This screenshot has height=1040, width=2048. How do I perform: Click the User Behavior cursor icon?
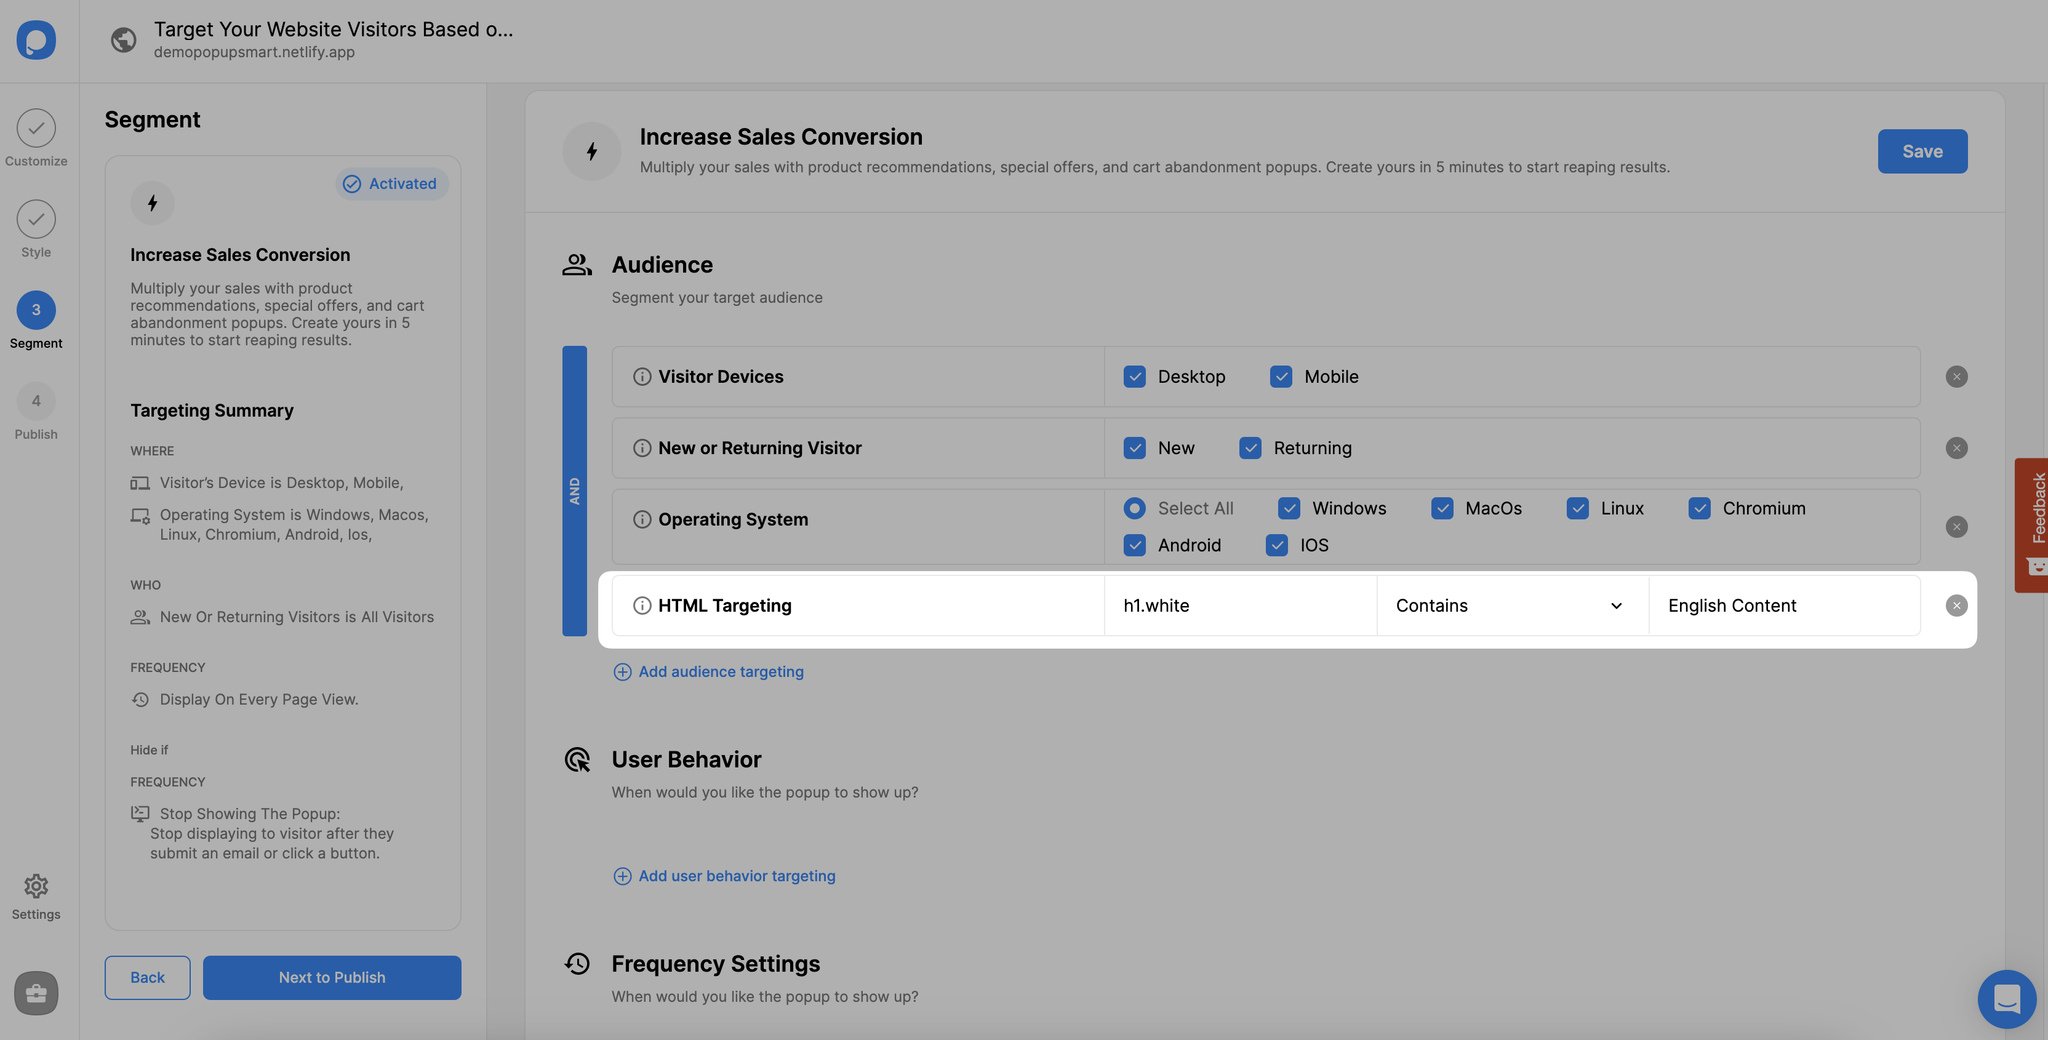[x=576, y=759]
